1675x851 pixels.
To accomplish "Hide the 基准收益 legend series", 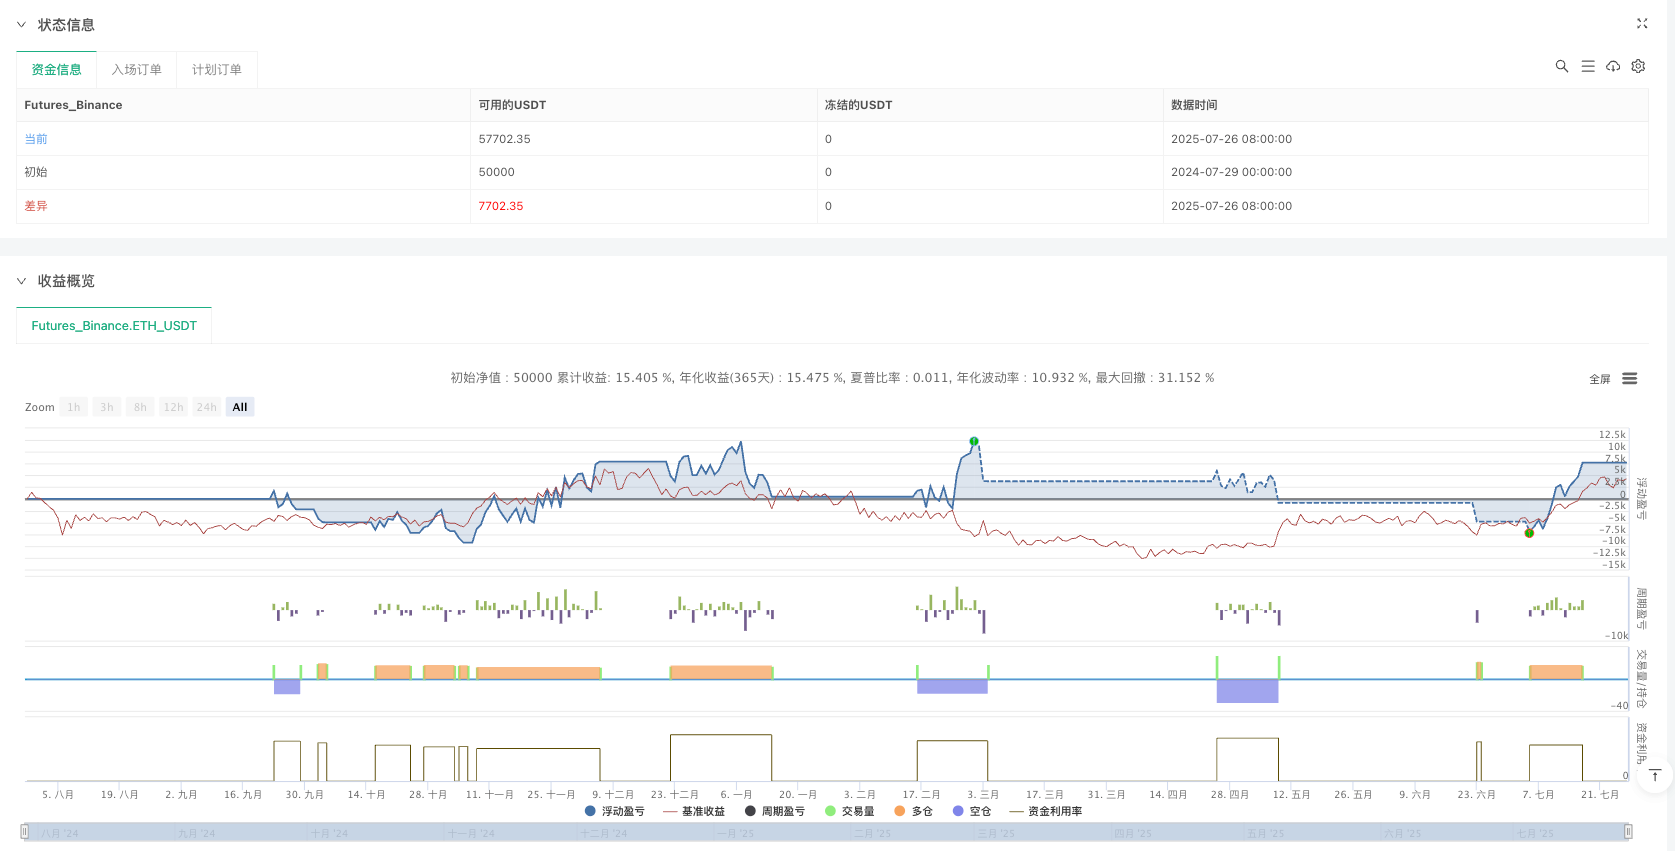I will coord(694,811).
